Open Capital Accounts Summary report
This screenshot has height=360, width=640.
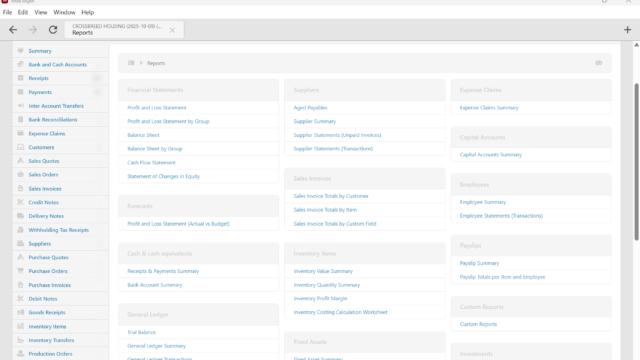[x=491, y=155]
